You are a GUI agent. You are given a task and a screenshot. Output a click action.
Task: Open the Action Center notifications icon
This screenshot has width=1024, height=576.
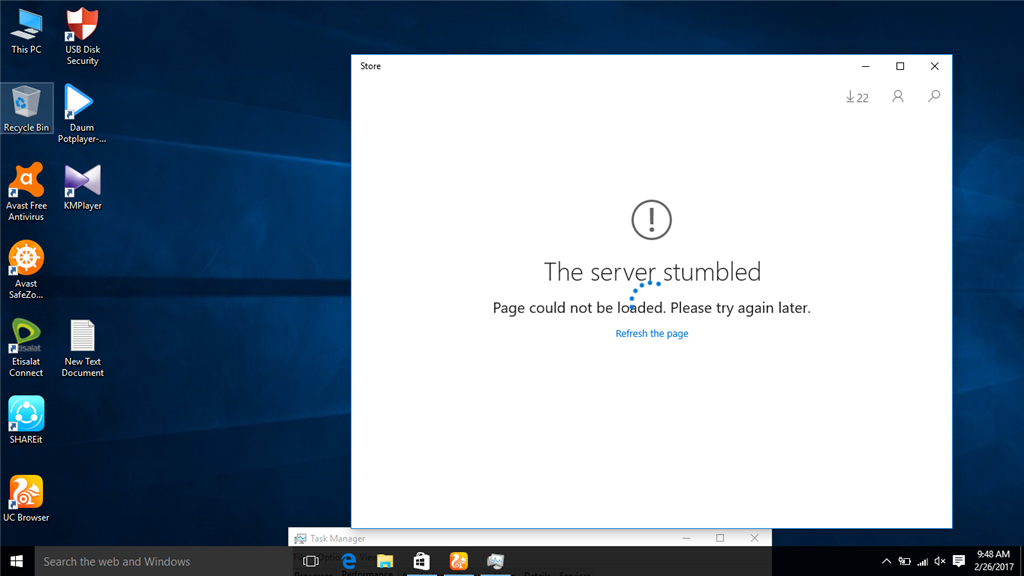tap(959, 561)
